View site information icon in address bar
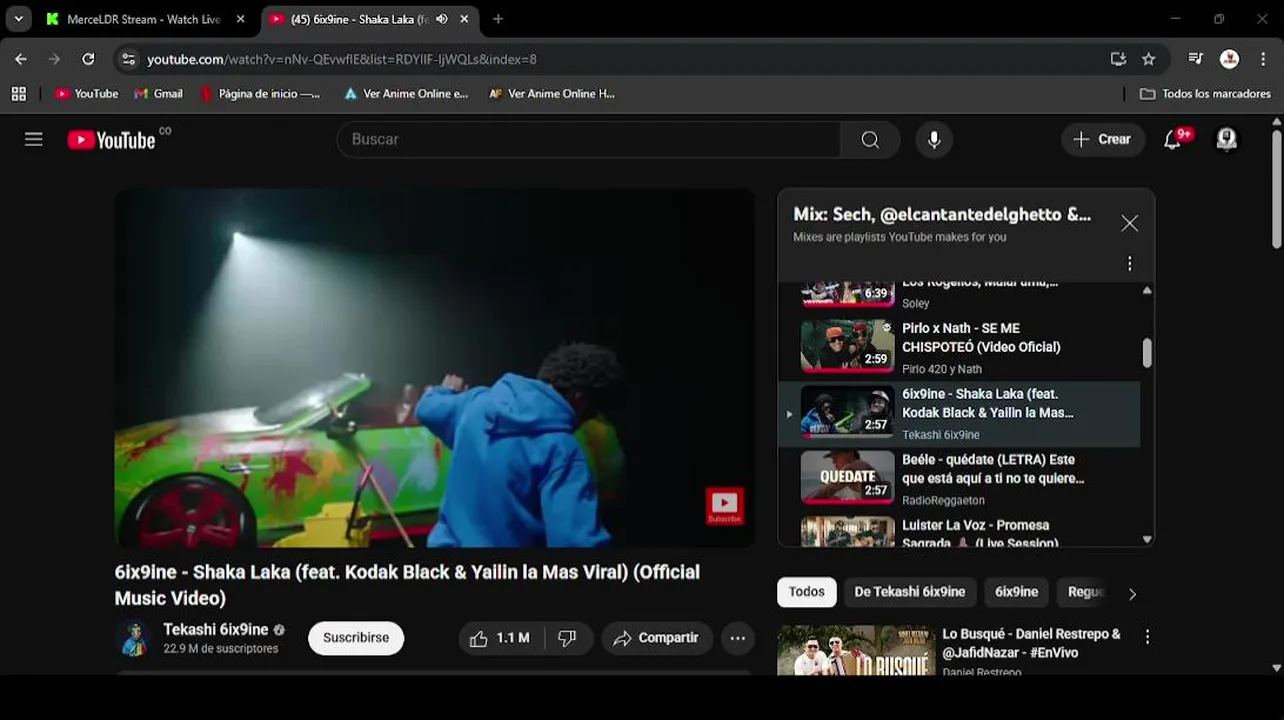The width and height of the screenshot is (1284, 720). pos(128,59)
